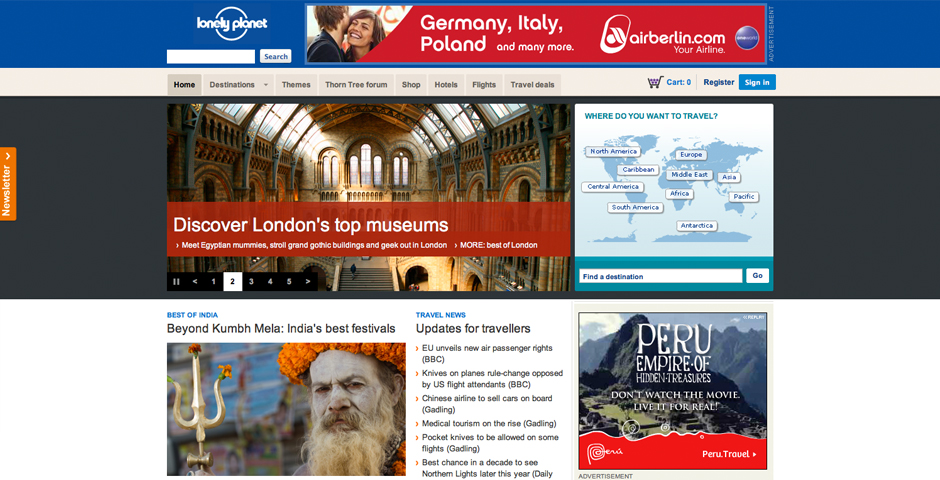Select Africa on the map
The width and height of the screenshot is (940, 480).
(x=679, y=194)
